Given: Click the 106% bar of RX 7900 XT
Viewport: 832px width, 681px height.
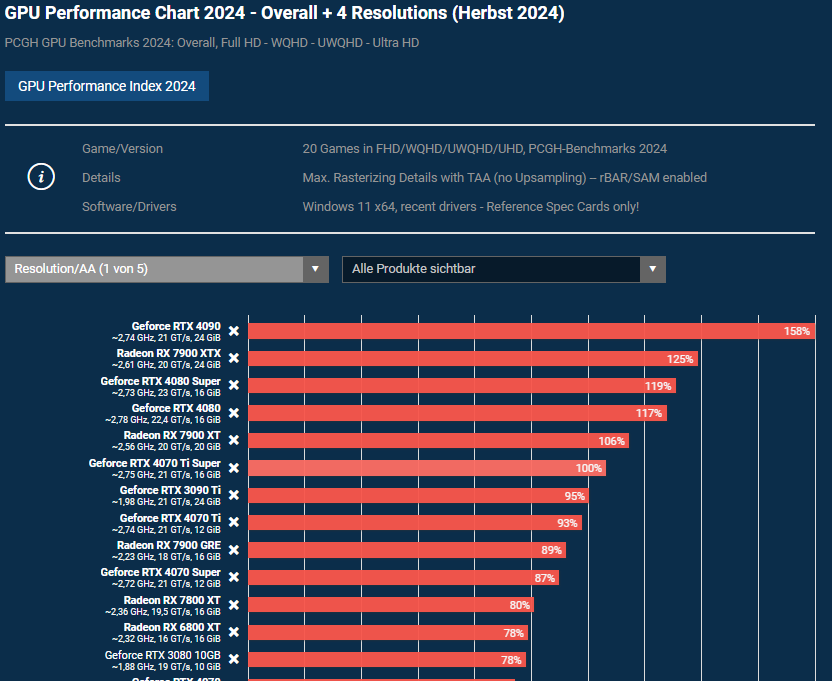Looking at the screenshot, I should coord(438,441).
